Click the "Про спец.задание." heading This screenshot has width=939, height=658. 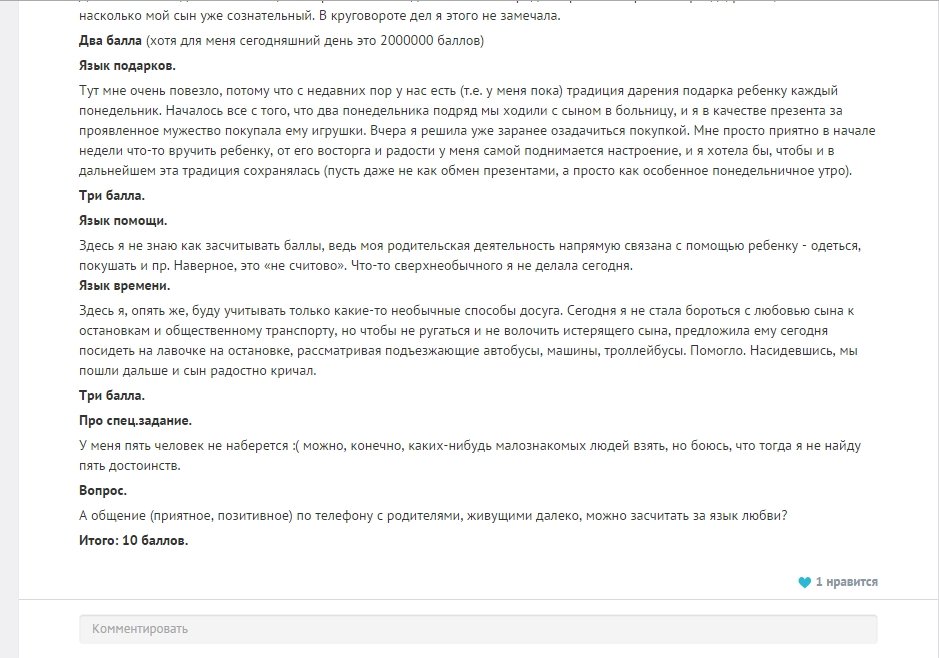pos(135,420)
